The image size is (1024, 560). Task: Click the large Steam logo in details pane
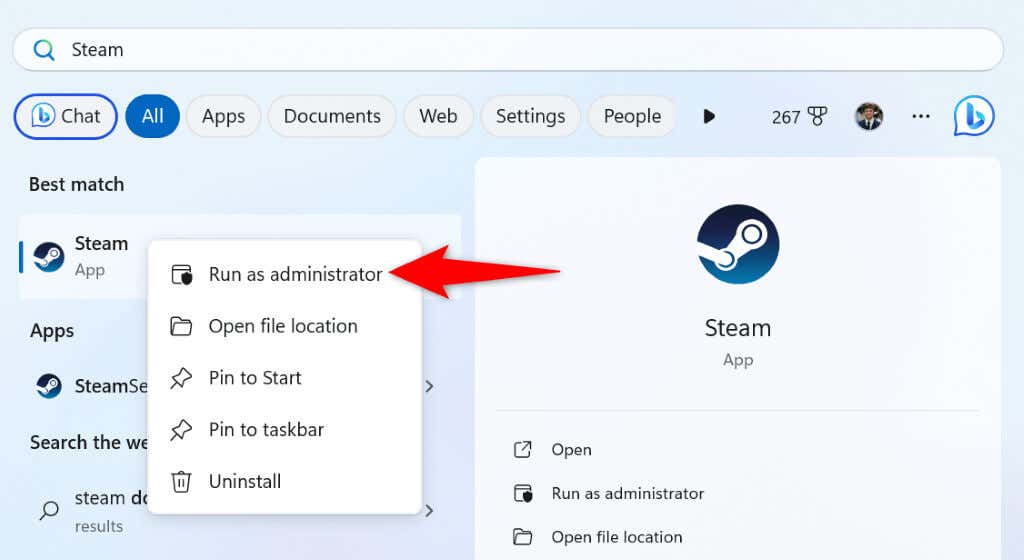(738, 244)
